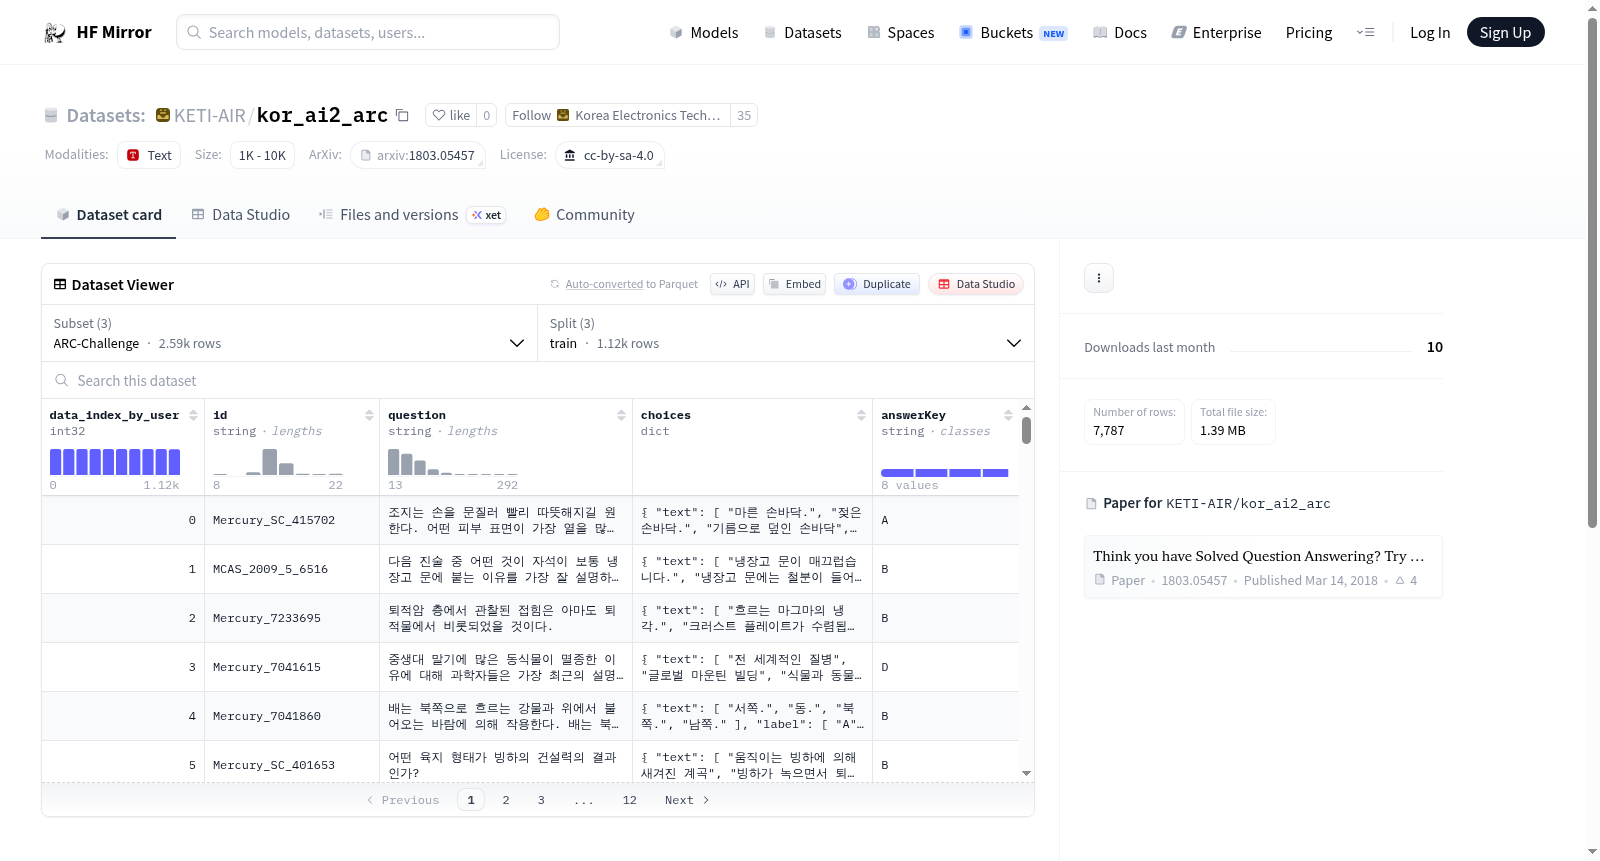Open the Subset ARC-Challenge dropdown
The image size is (1600, 861).
pos(289,333)
